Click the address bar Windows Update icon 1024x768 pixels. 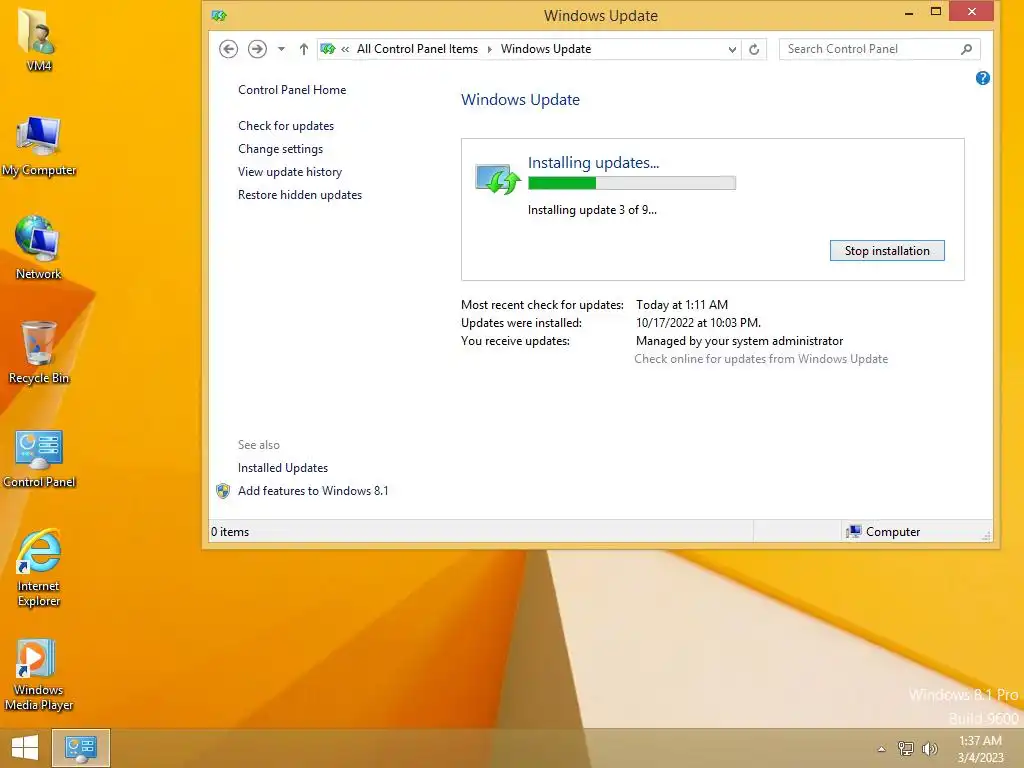(x=328, y=49)
